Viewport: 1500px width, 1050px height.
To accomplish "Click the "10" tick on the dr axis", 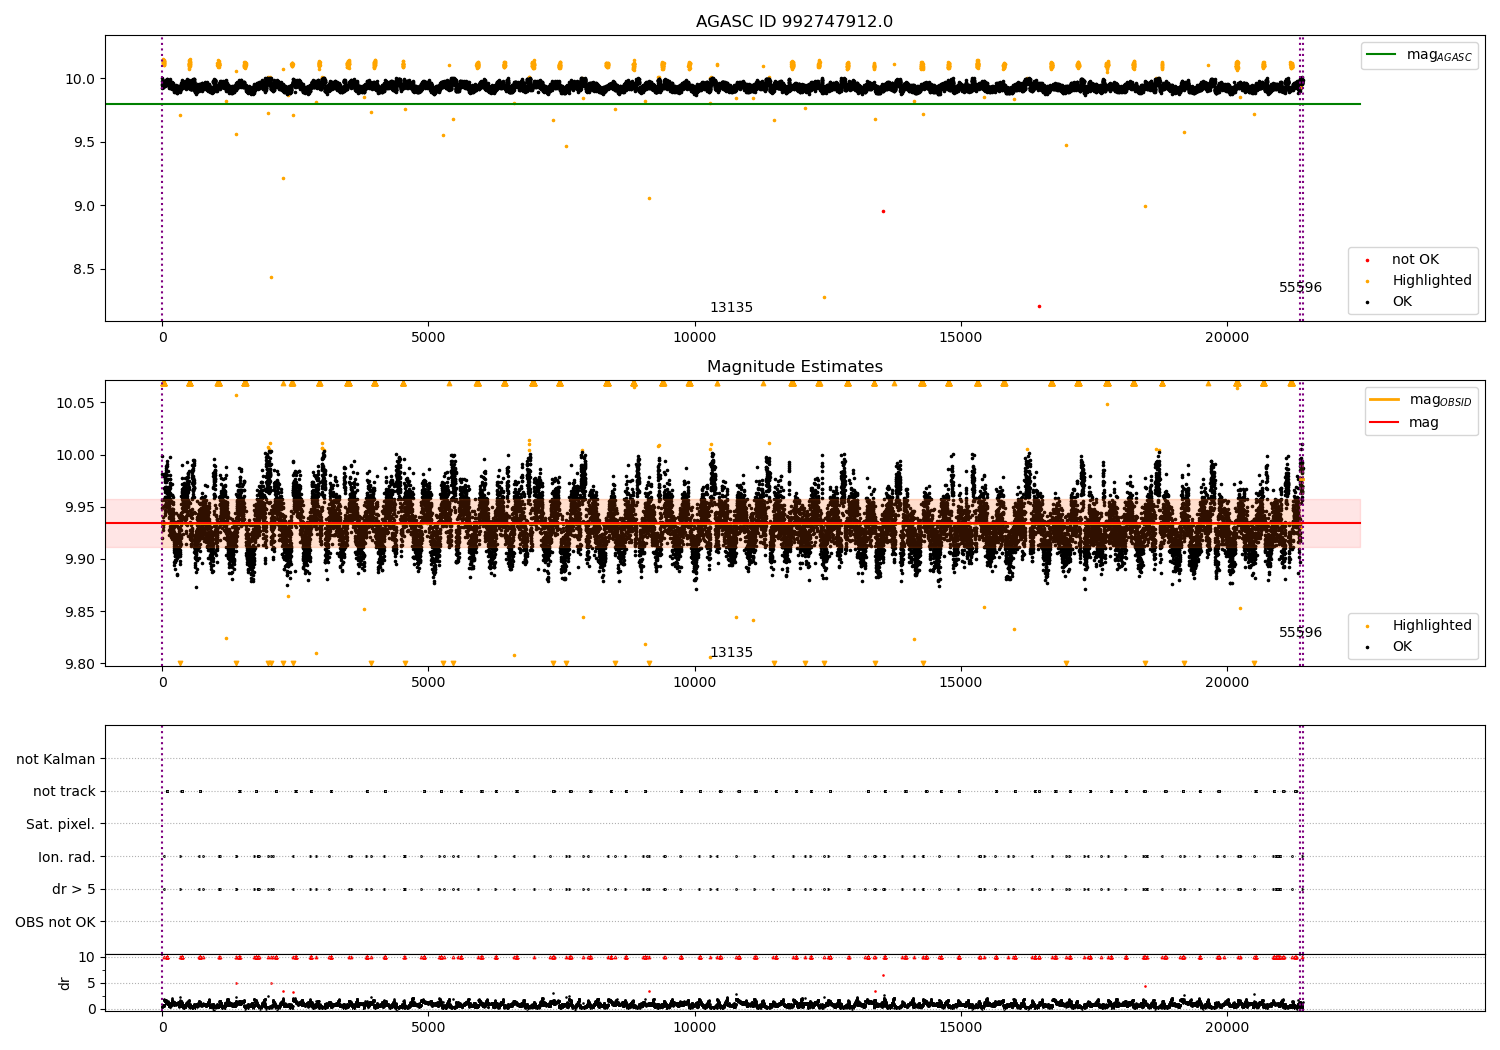I will click(87, 957).
